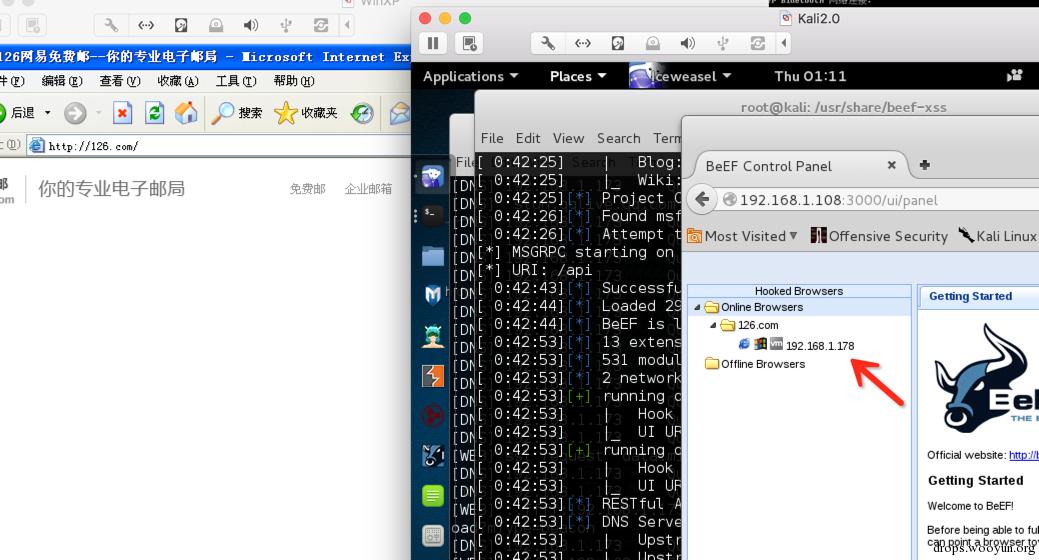Open the Applications menu in Kali
Image resolution: width=1039 pixels, height=560 pixels.
tap(470, 76)
